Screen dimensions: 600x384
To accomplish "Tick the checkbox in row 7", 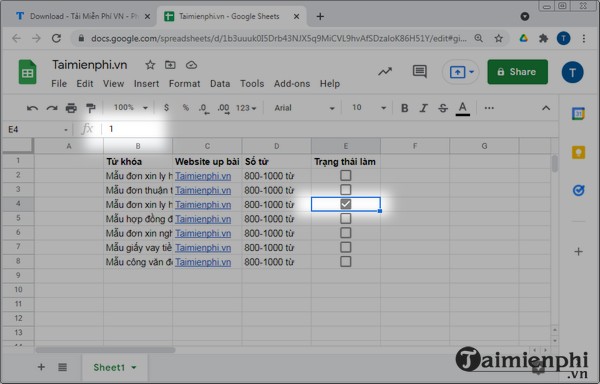I will click(x=346, y=247).
